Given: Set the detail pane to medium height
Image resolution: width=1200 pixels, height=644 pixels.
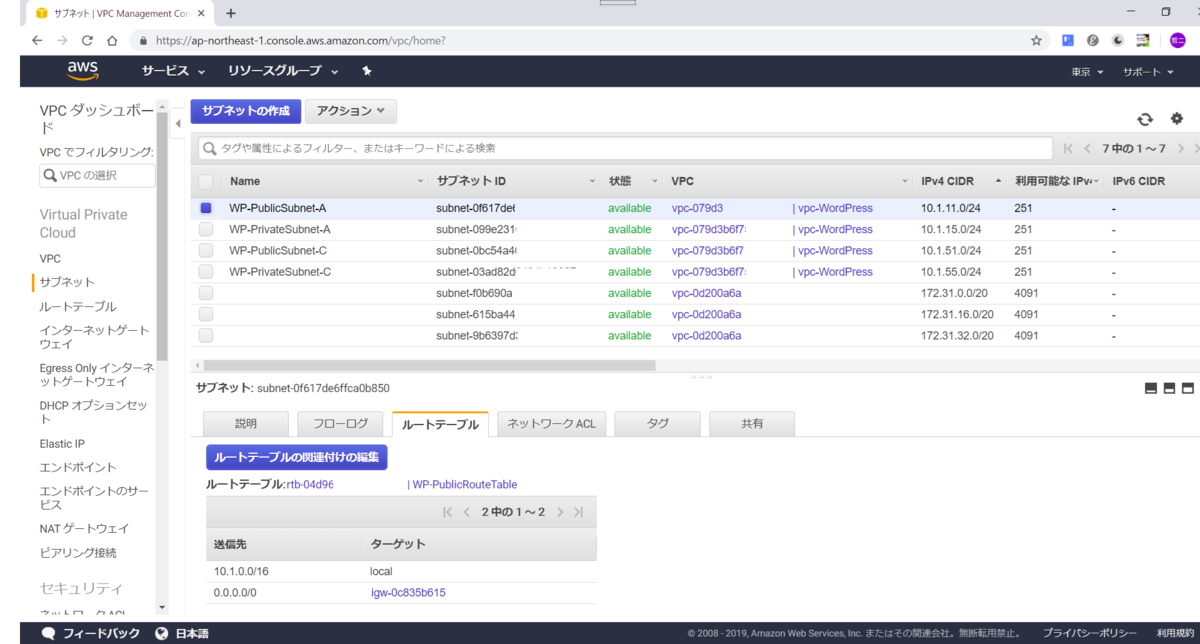Looking at the screenshot, I should (x=1170, y=388).
